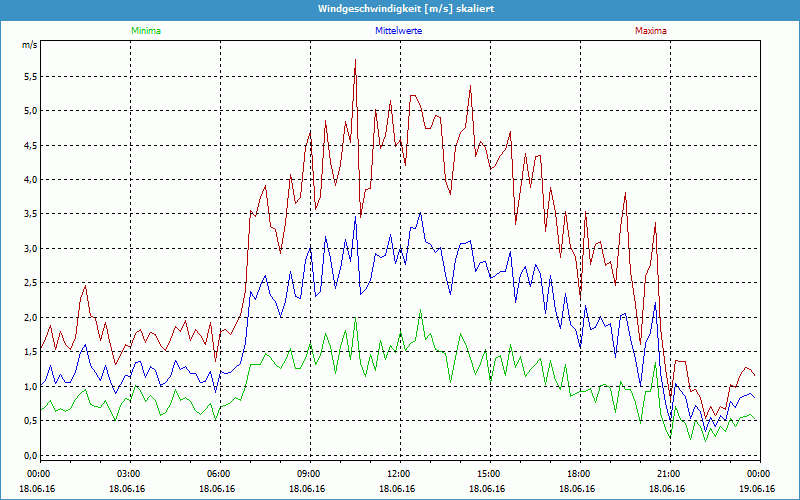Select the 12:00 time axis marker
Viewport: 800px width, 500px height.
pyautogui.click(x=398, y=474)
